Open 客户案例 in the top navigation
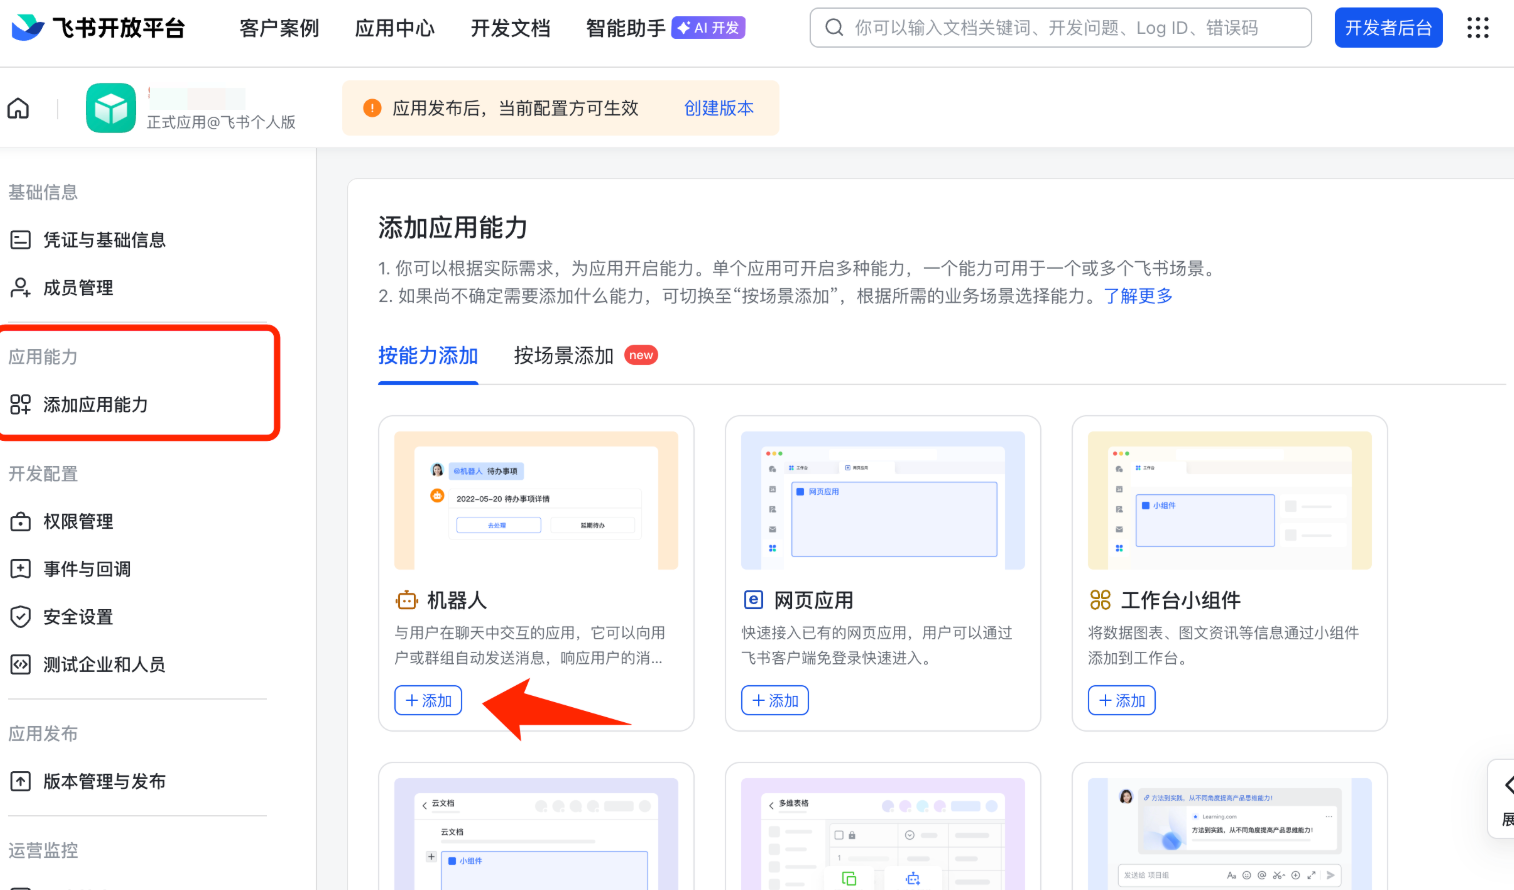1514x890 pixels. pyautogui.click(x=279, y=28)
